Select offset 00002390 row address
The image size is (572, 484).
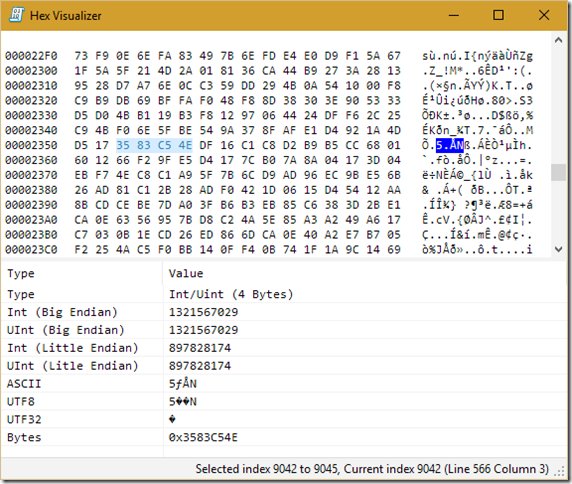click(31, 205)
